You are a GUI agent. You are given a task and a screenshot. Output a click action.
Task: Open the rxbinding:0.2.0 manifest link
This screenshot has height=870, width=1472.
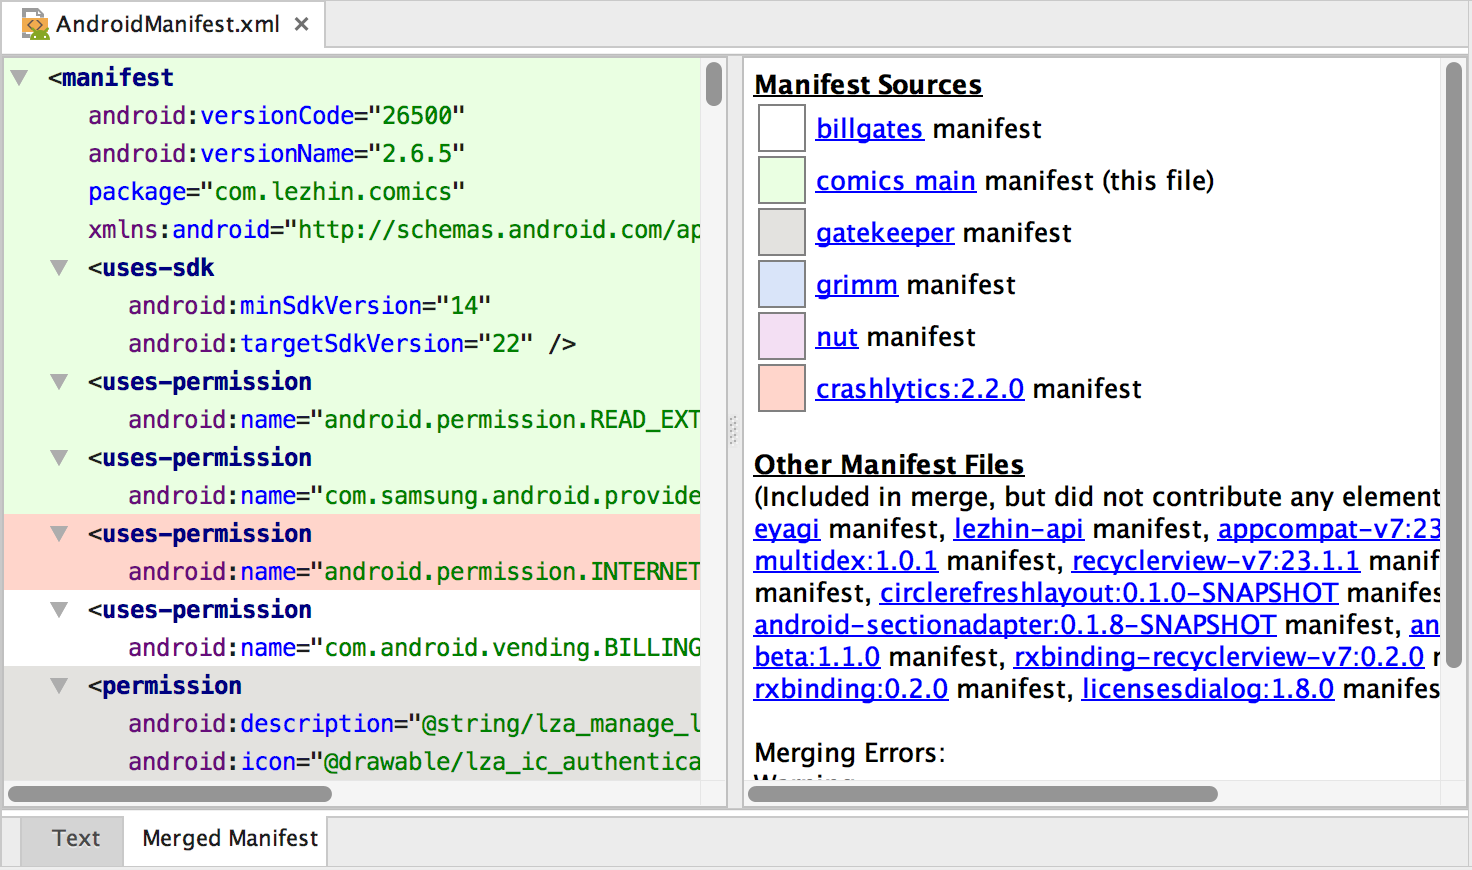click(x=851, y=689)
